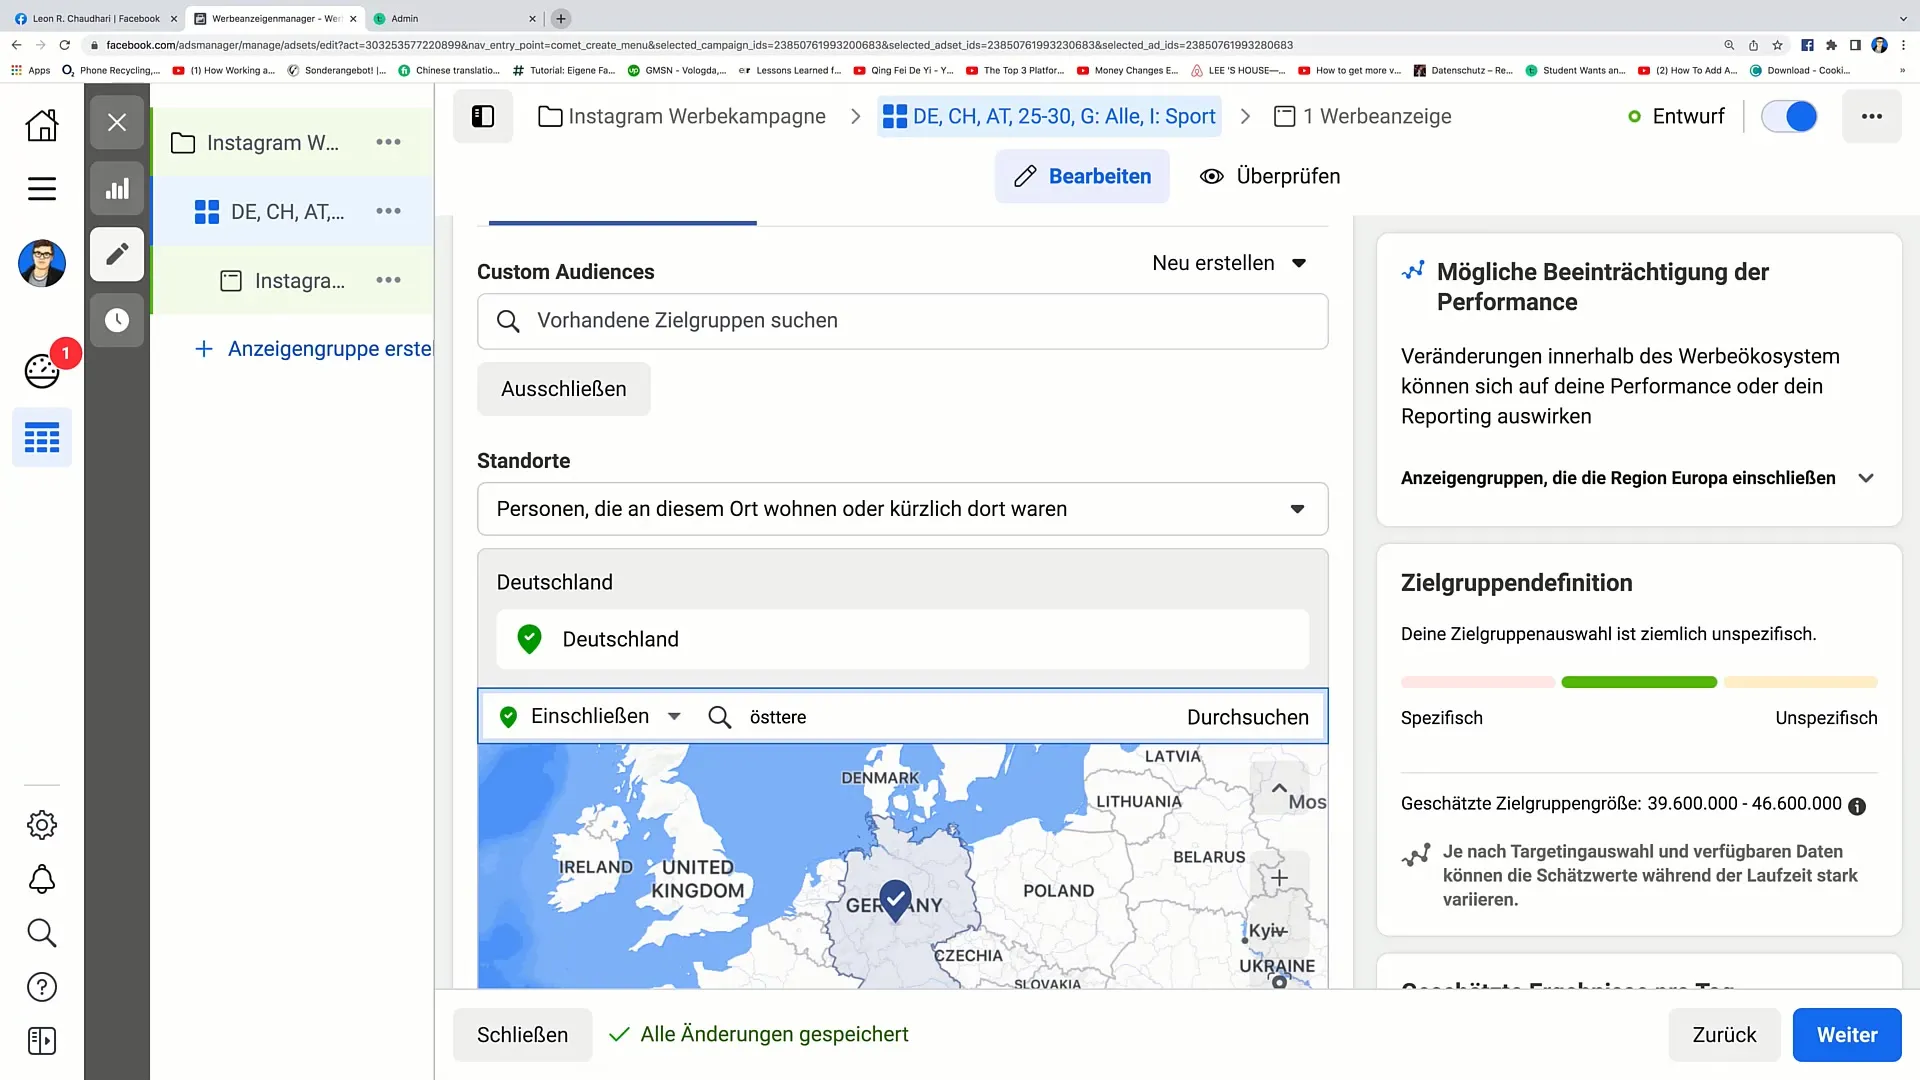
Task: Click the info icon beside estimated audience size
Action: (x=1857, y=806)
